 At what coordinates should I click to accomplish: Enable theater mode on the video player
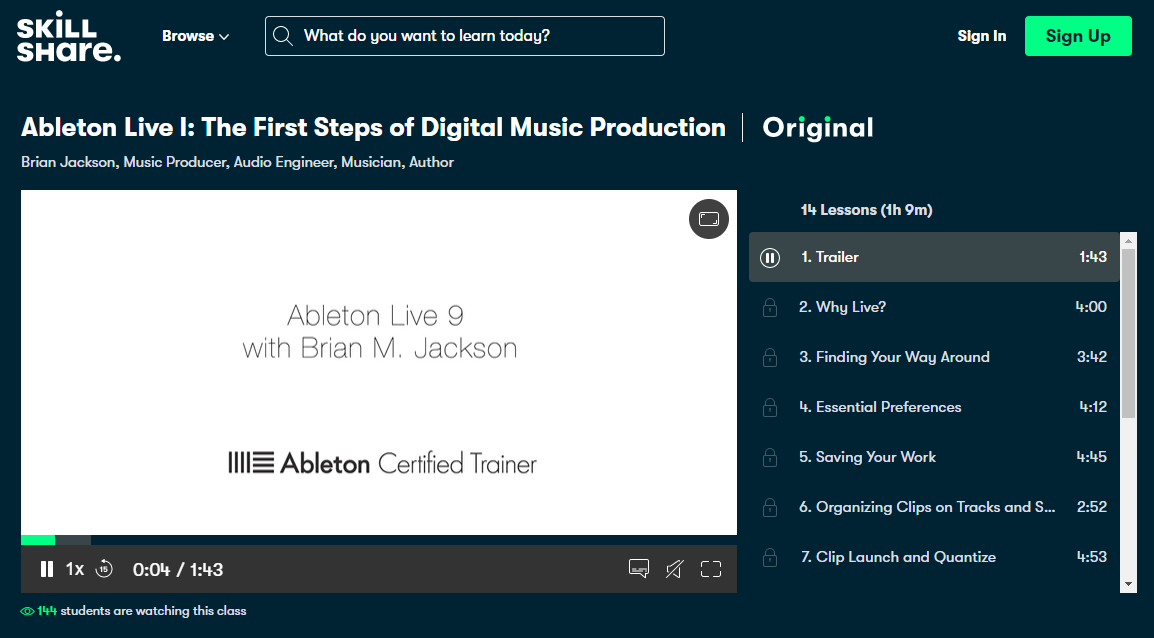pos(708,218)
